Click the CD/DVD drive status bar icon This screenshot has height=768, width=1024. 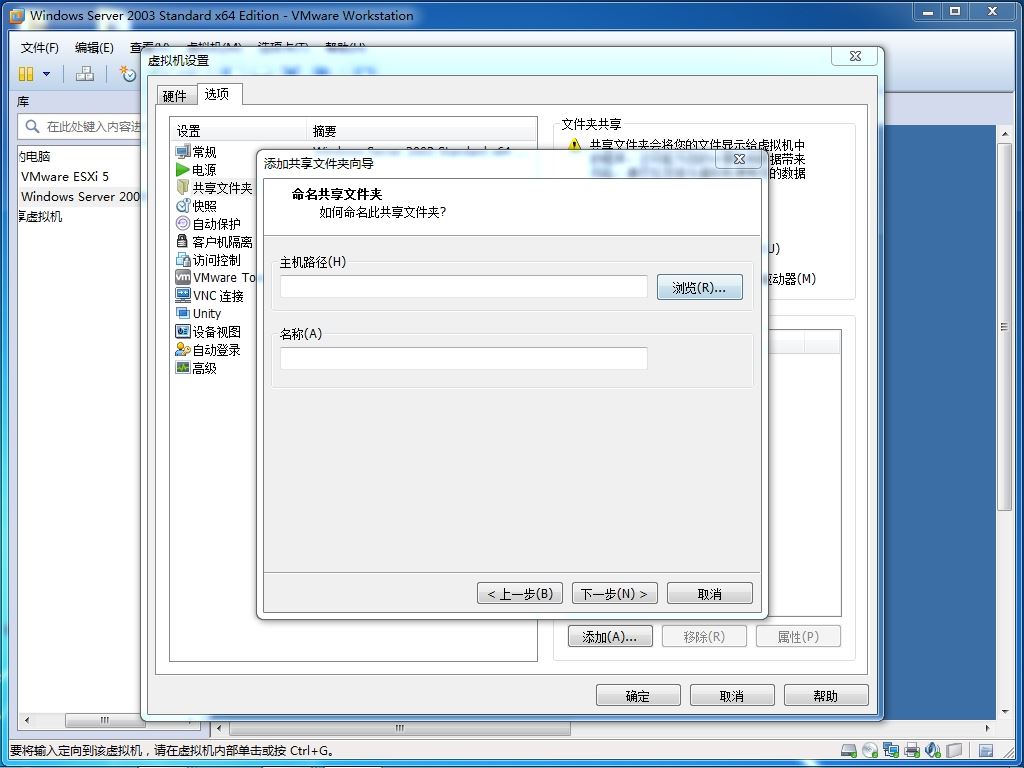point(869,750)
